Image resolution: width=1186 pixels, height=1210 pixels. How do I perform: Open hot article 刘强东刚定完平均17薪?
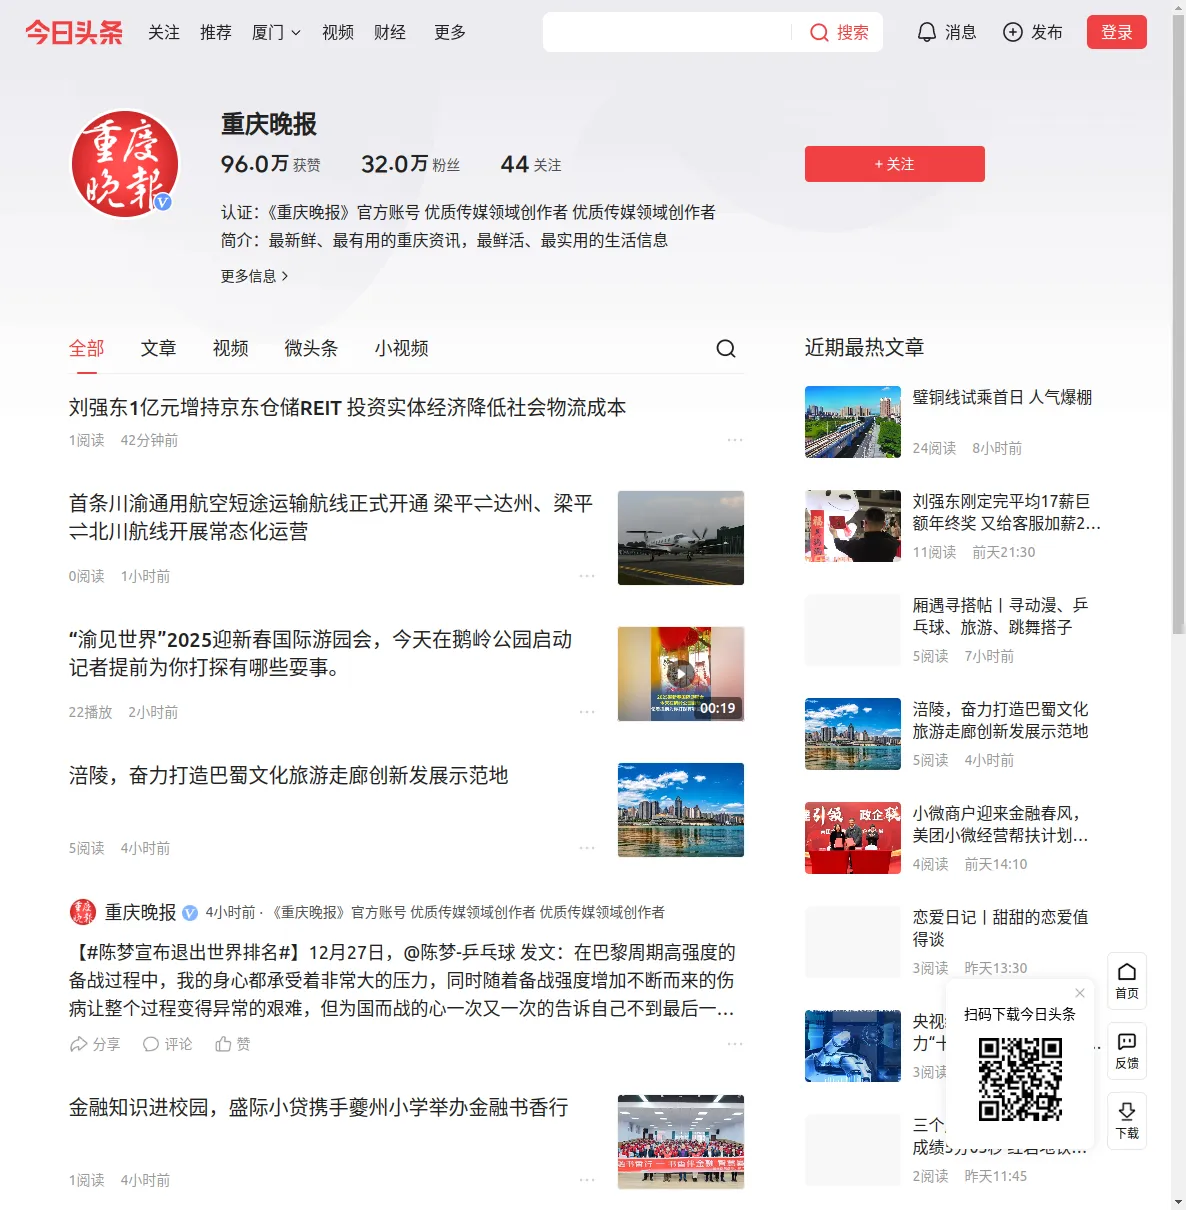point(1007,512)
